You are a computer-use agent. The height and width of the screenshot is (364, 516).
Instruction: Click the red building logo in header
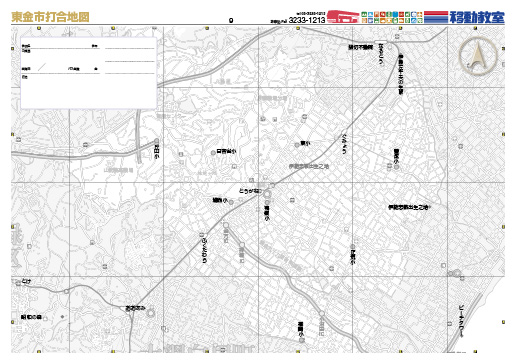pyautogui.click(x=343, y=16)
